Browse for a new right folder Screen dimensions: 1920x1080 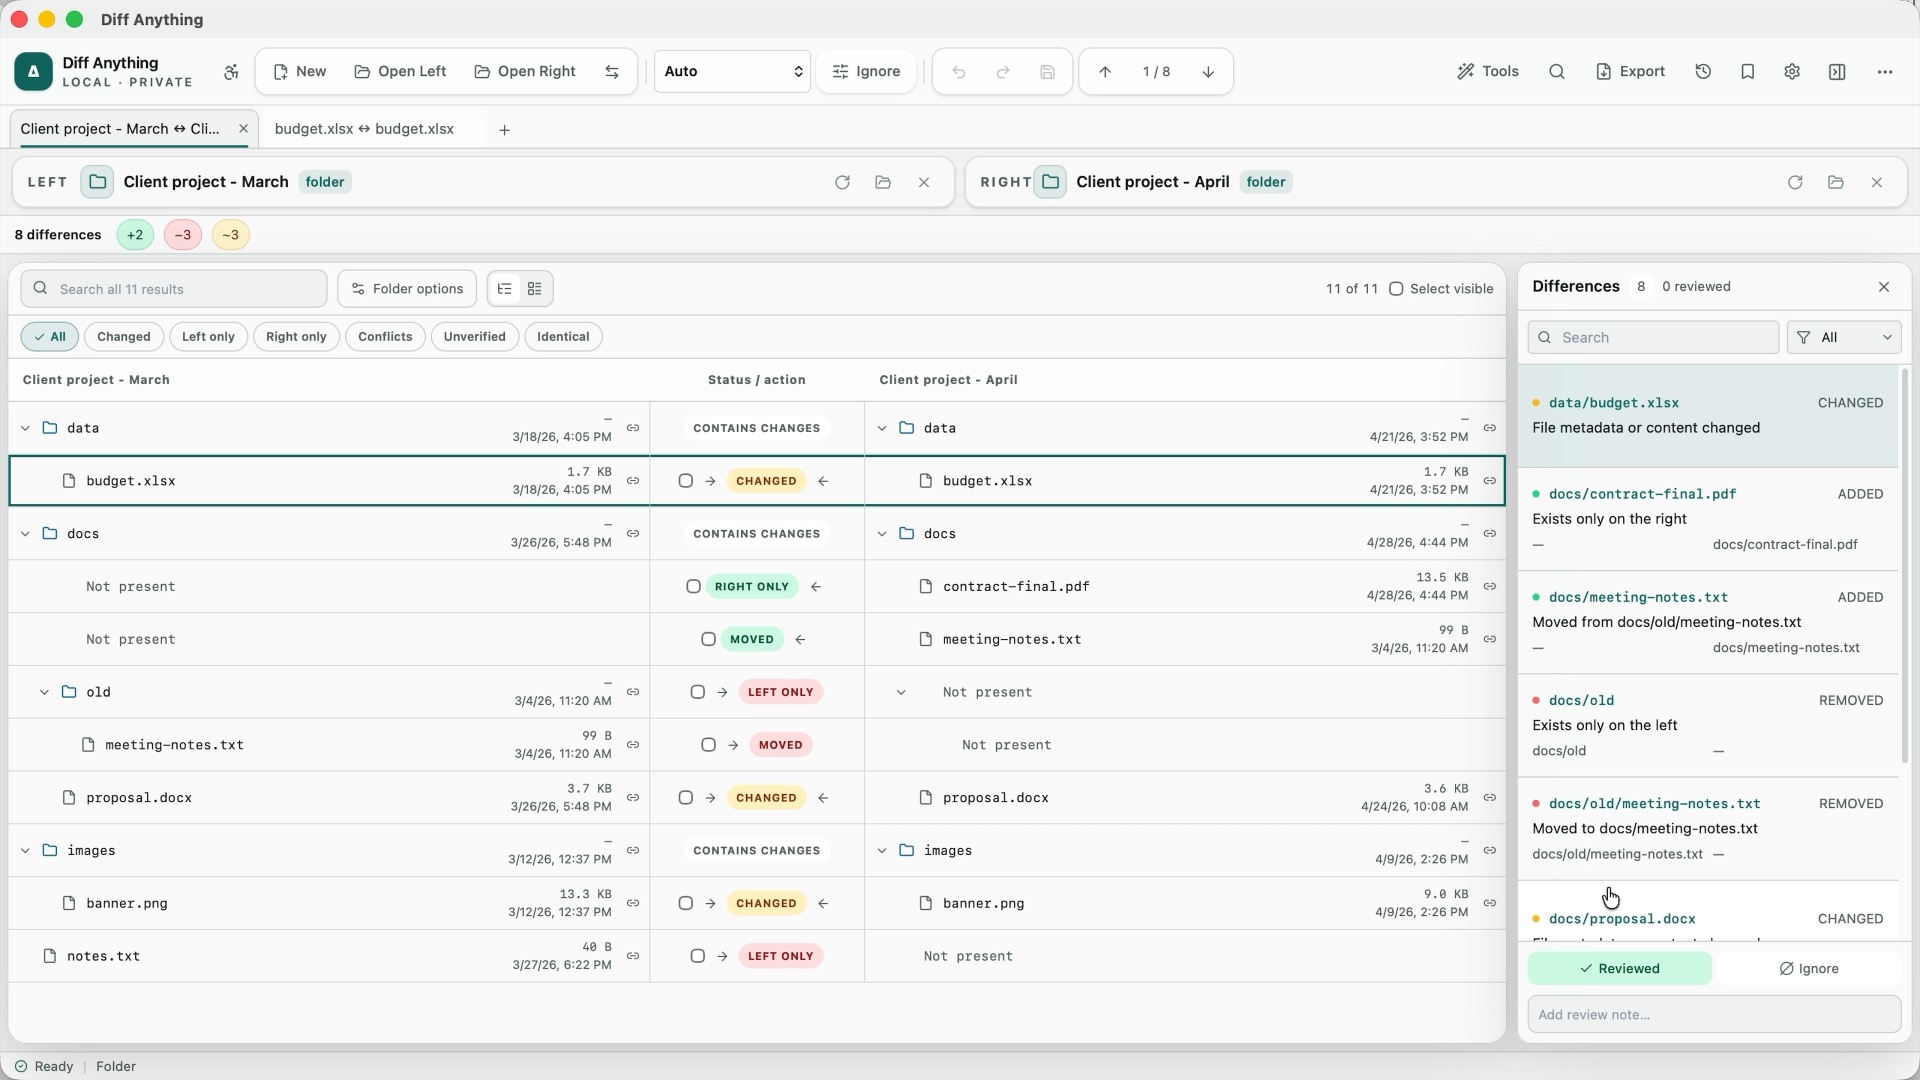tap(1836, 182)
